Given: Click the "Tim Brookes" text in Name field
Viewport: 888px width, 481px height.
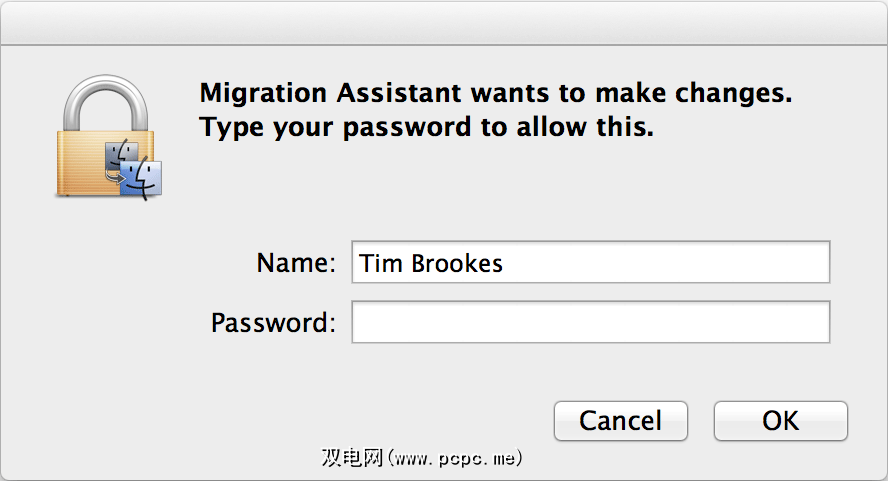Looking at the screenshot, I should coord(431,264).
